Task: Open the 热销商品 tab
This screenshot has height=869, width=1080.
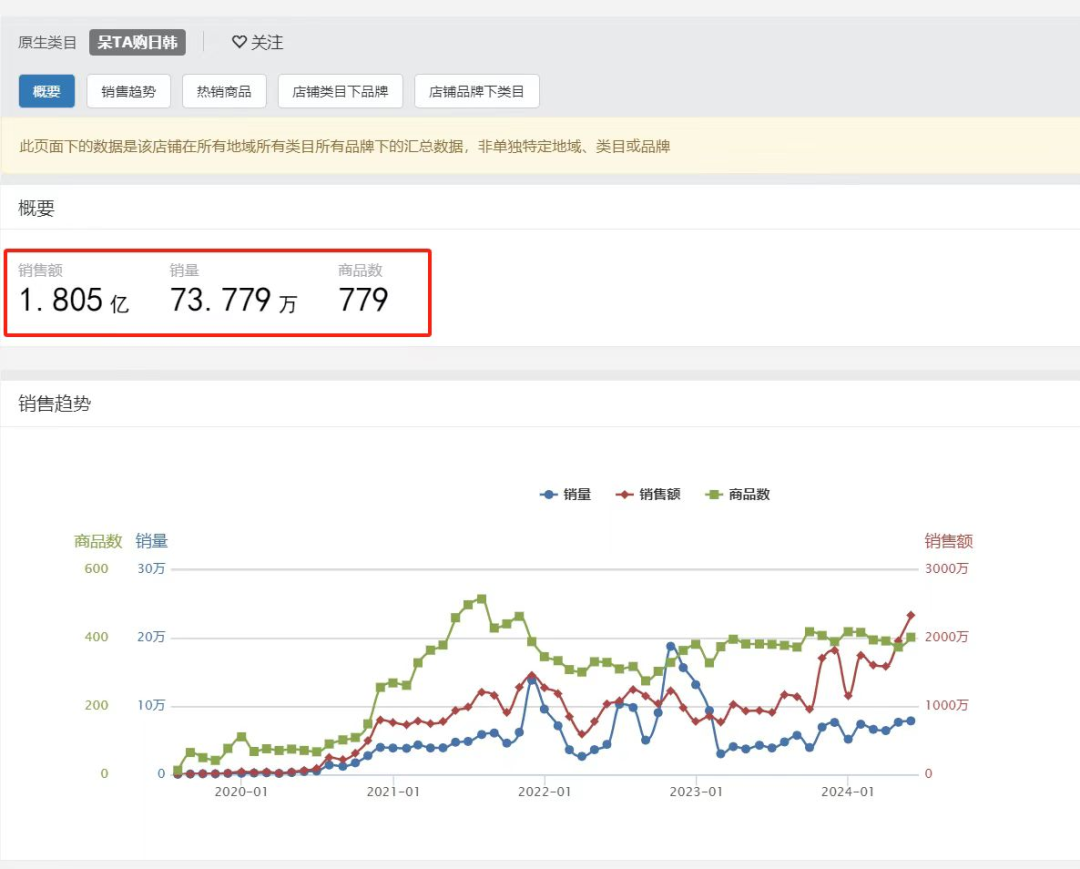Action: point(224,92)
